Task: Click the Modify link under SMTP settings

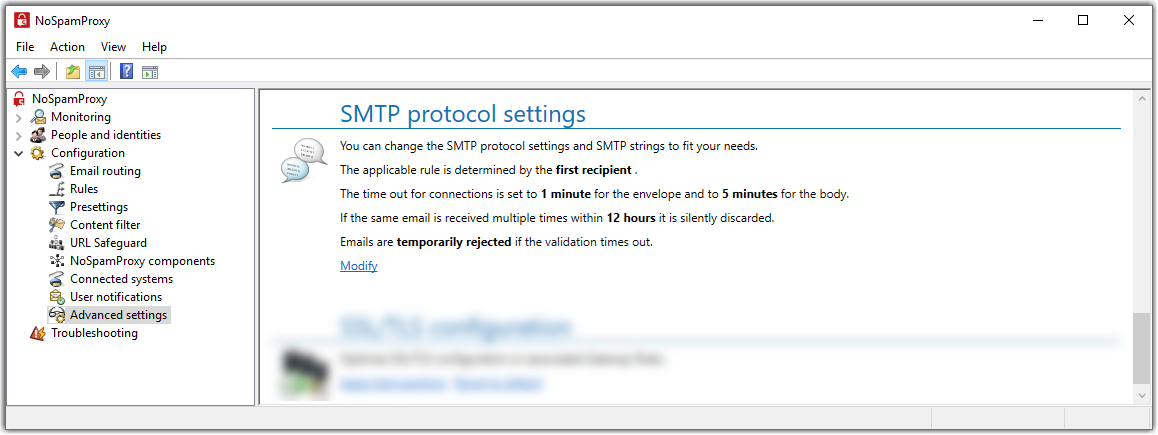Action: pos(359,266)
